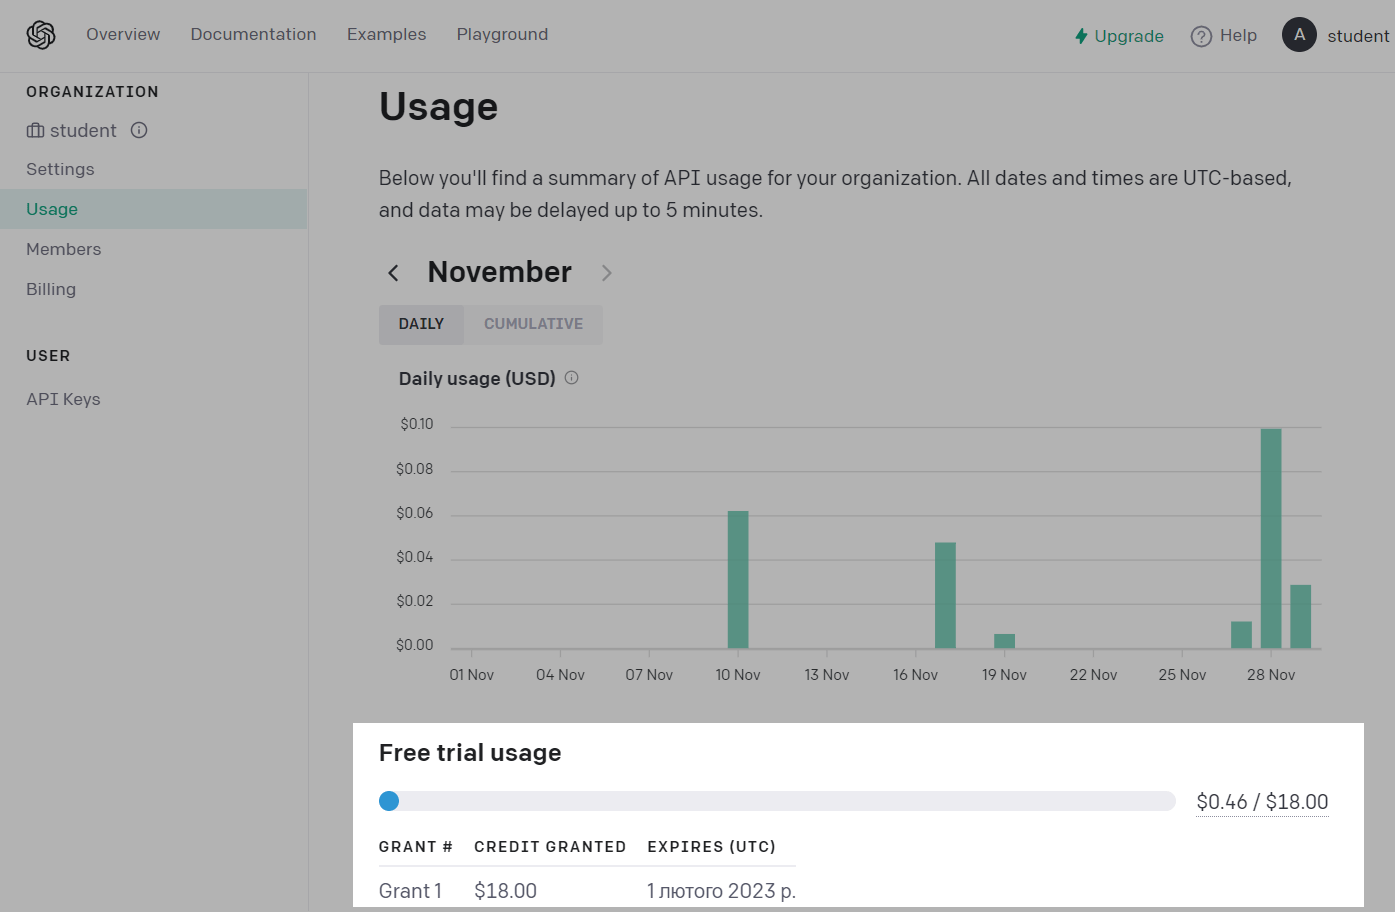Open Playground from the top navigation
This screenshot has width=1395, height=912.
tap(502, 34)
